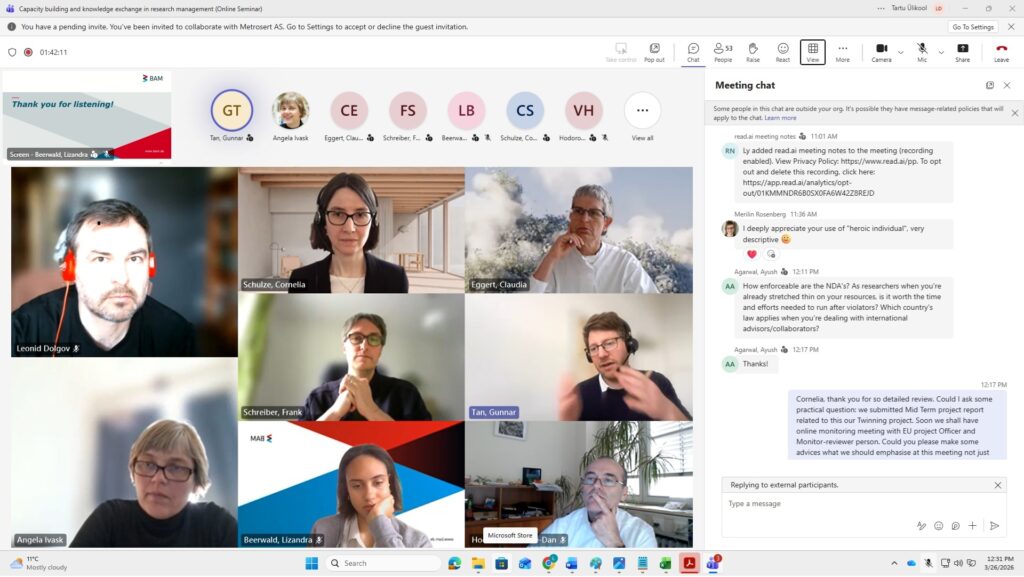Open the View layout menu
Screen dimensions: 1024x577
click(x=812, y=52)
